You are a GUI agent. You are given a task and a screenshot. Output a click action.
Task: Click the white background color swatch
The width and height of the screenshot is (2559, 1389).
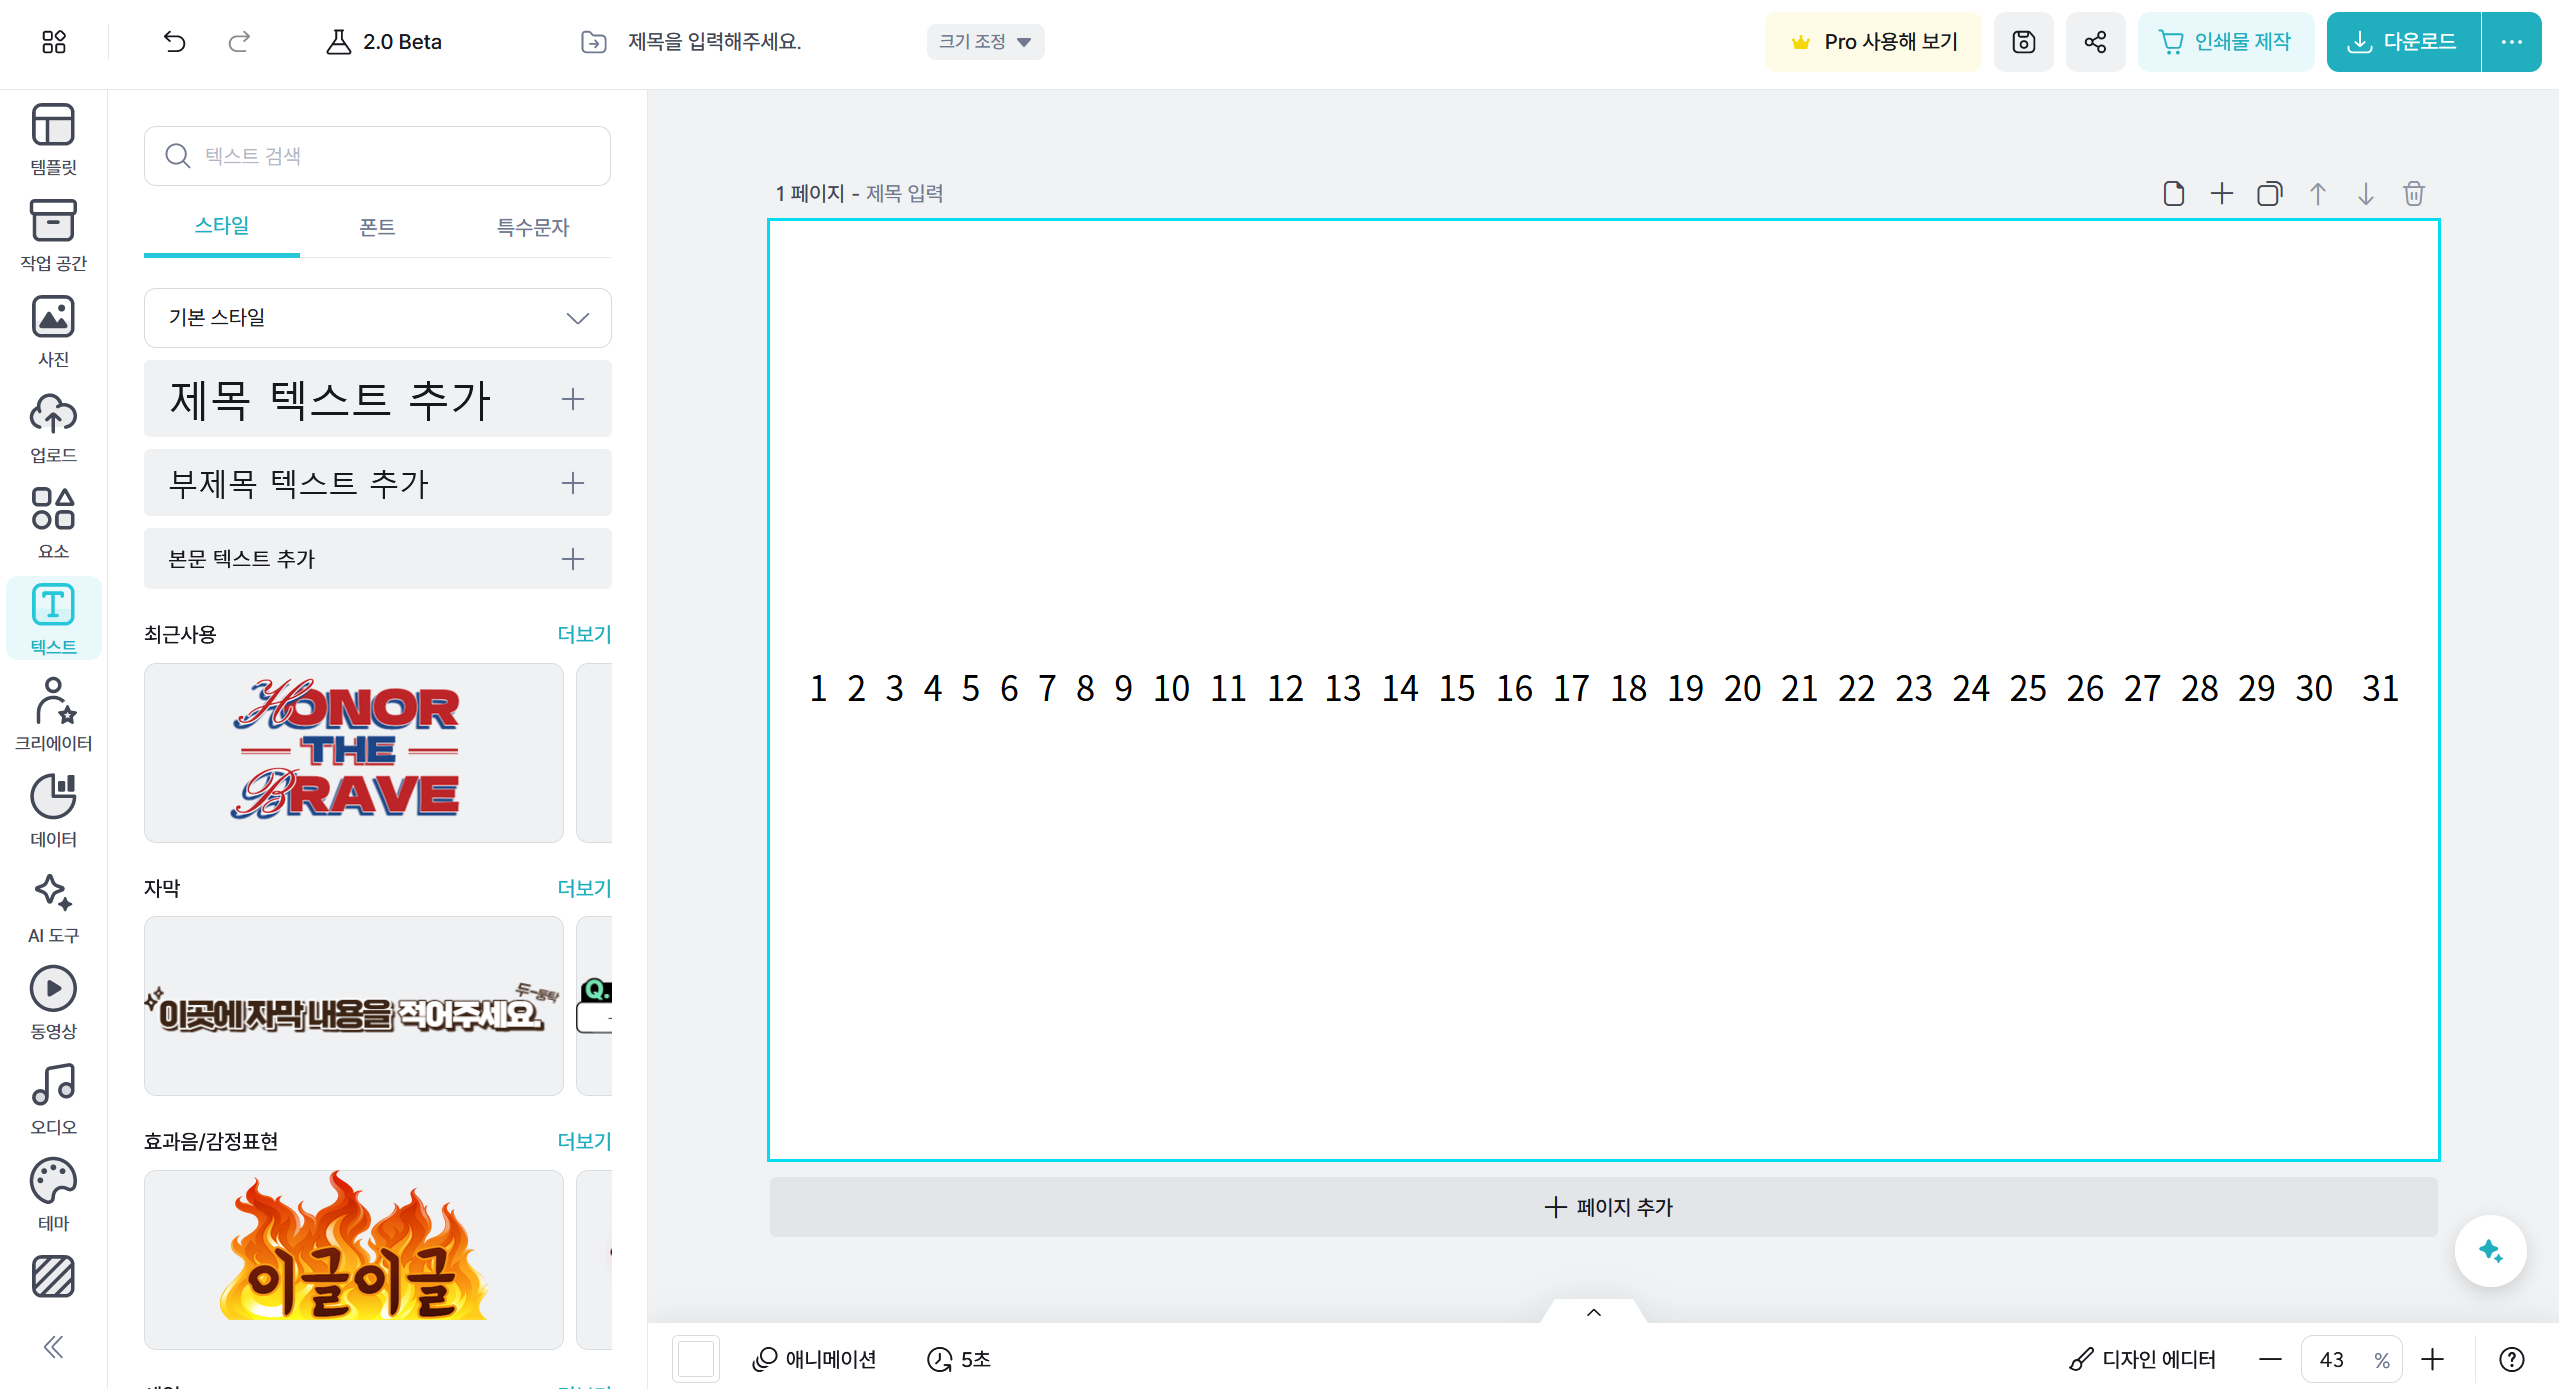(x=695, y=1359)
